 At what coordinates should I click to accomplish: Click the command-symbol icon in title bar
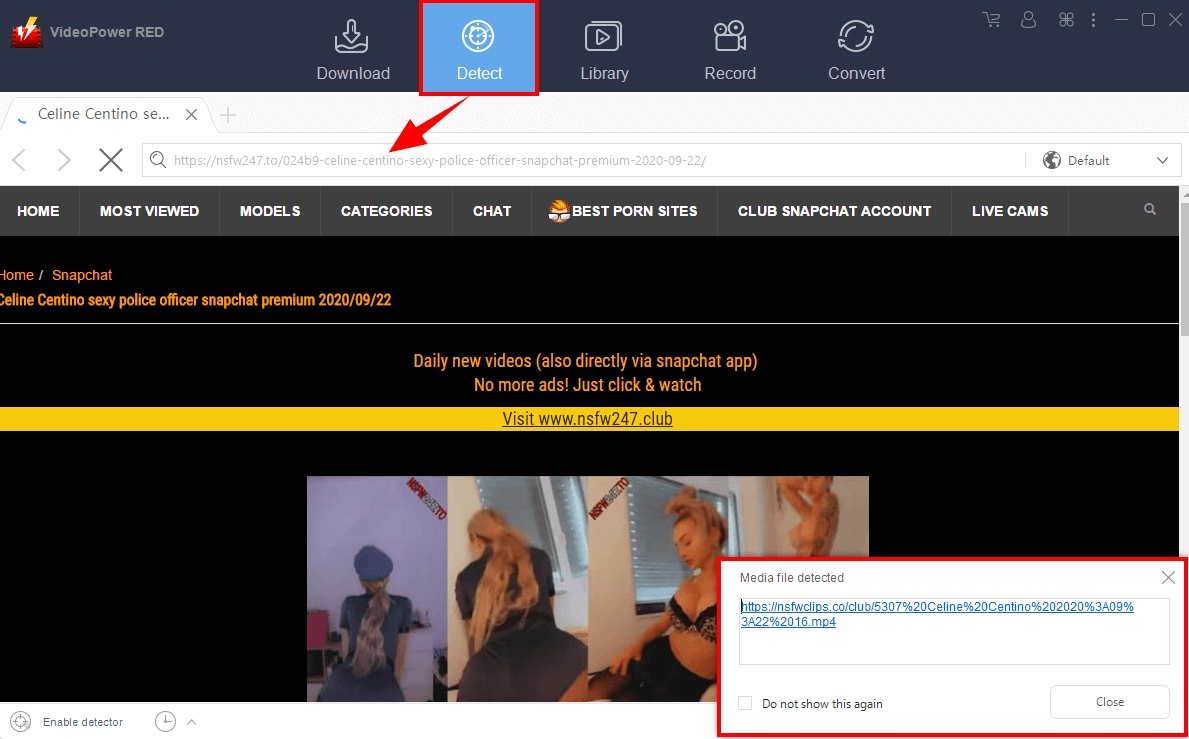1066,20
